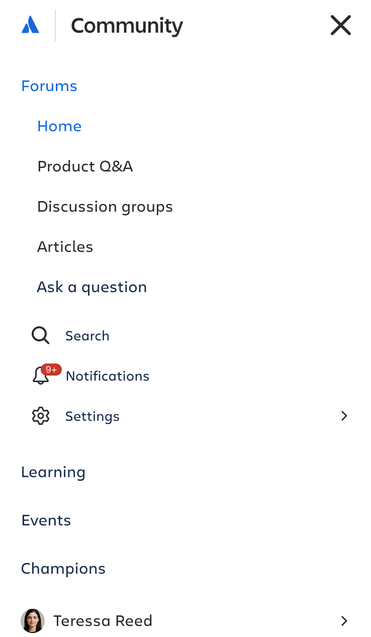Open the Notifications bell icon
The width and height of the screenshot is (371, 637).
click(41, 375)
